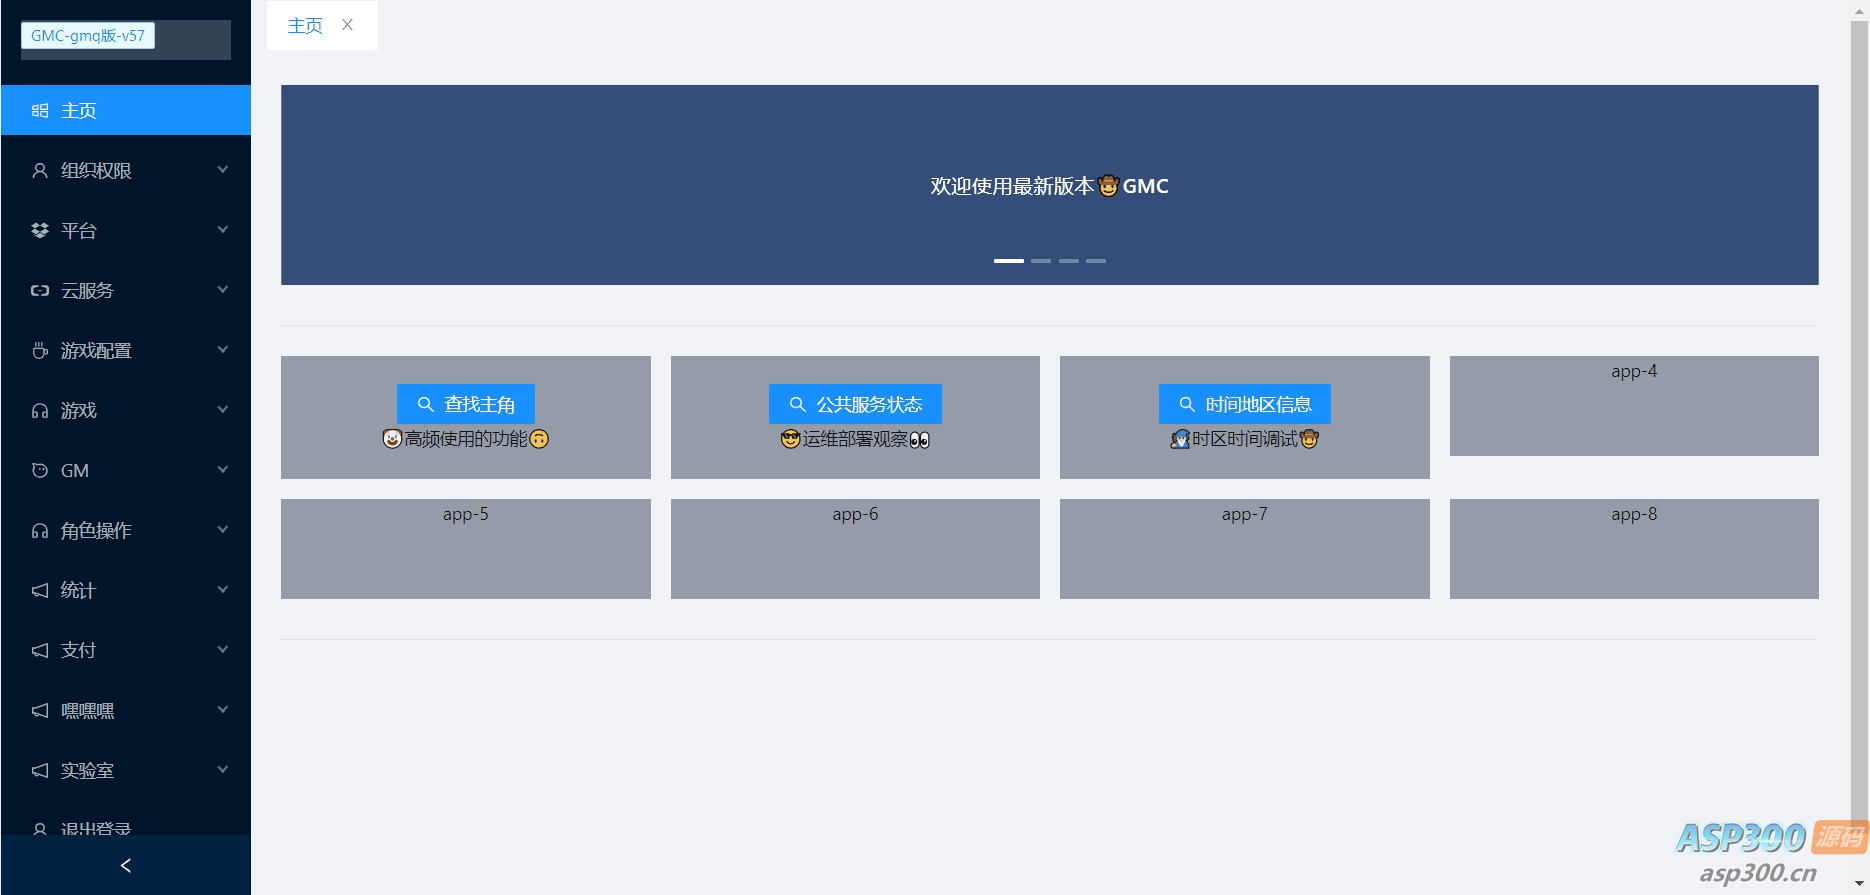Click the 时区时间调试 caption
1870x895 pixels.
point(1245,439)
